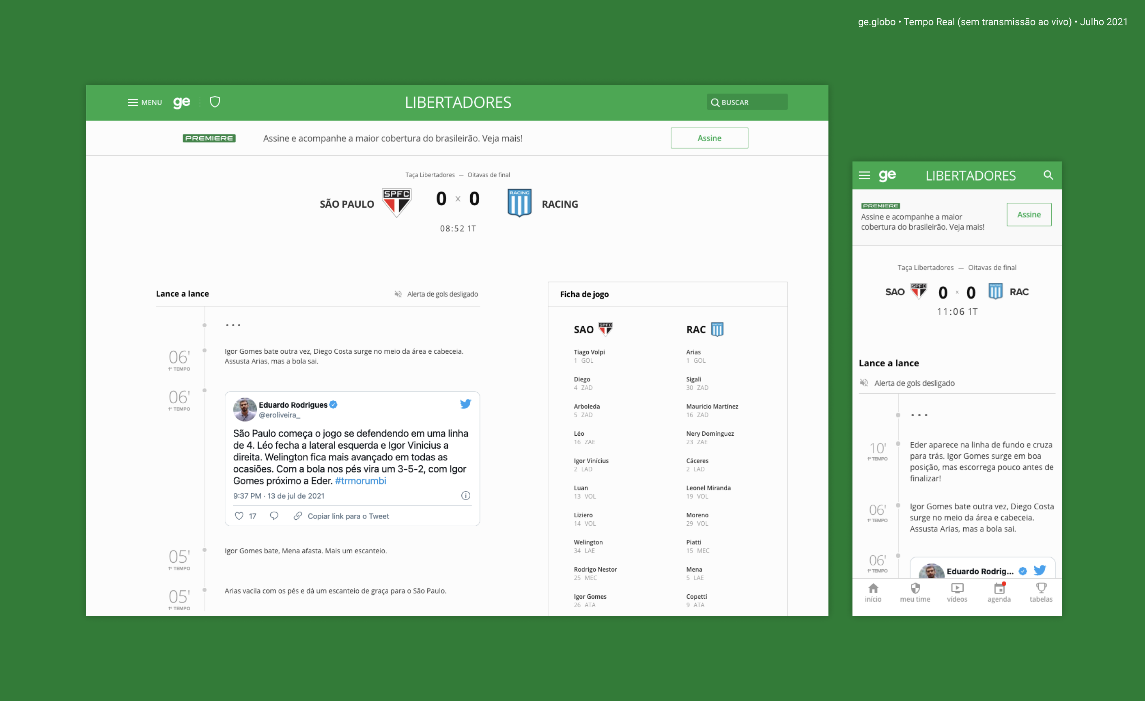Viewport: 1145px width, 701px height.
Task: Click tweet timestamp '9:37 PM · 13 de jul de 2021'
Action: click(279, 496)
